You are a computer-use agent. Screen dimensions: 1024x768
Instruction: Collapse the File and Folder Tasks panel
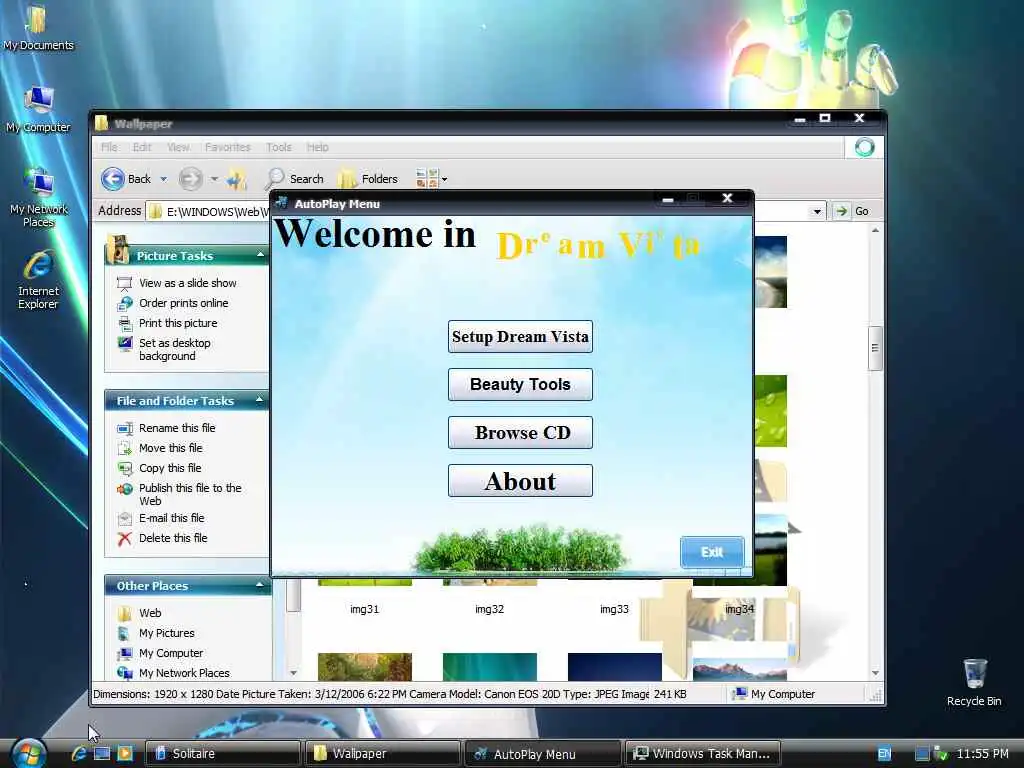[x=259, y=400]
